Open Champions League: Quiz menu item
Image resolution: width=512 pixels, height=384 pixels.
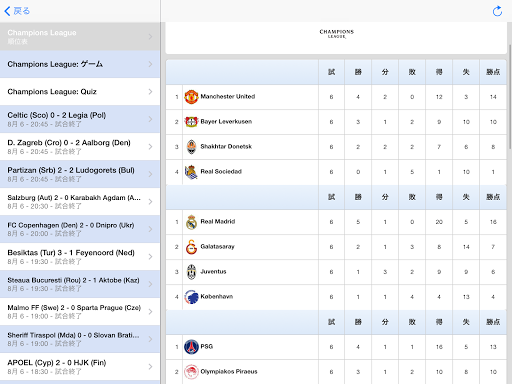coord(80,92)
